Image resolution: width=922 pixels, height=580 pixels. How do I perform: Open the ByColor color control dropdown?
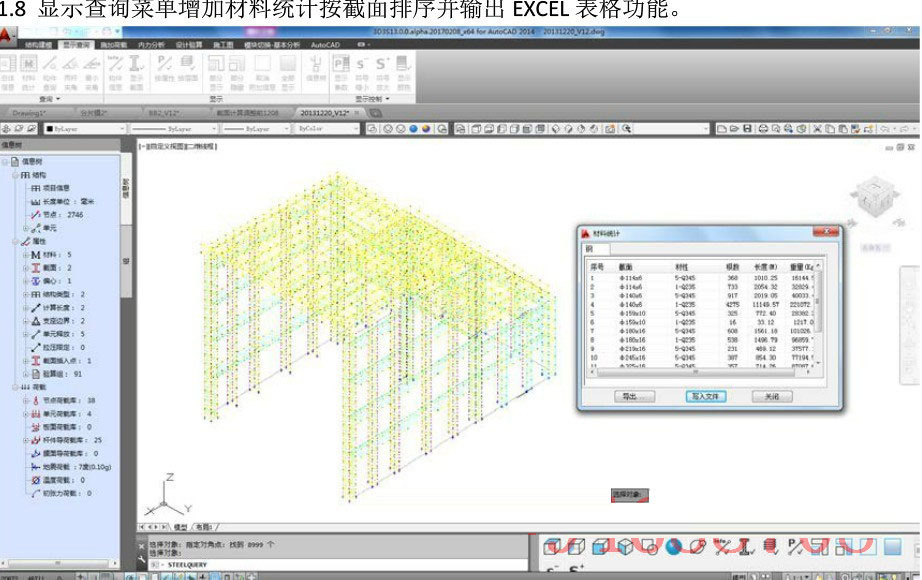pos(355,128)
